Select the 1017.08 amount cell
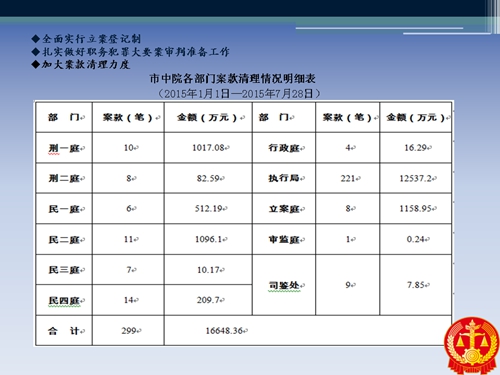 [208, 148]
